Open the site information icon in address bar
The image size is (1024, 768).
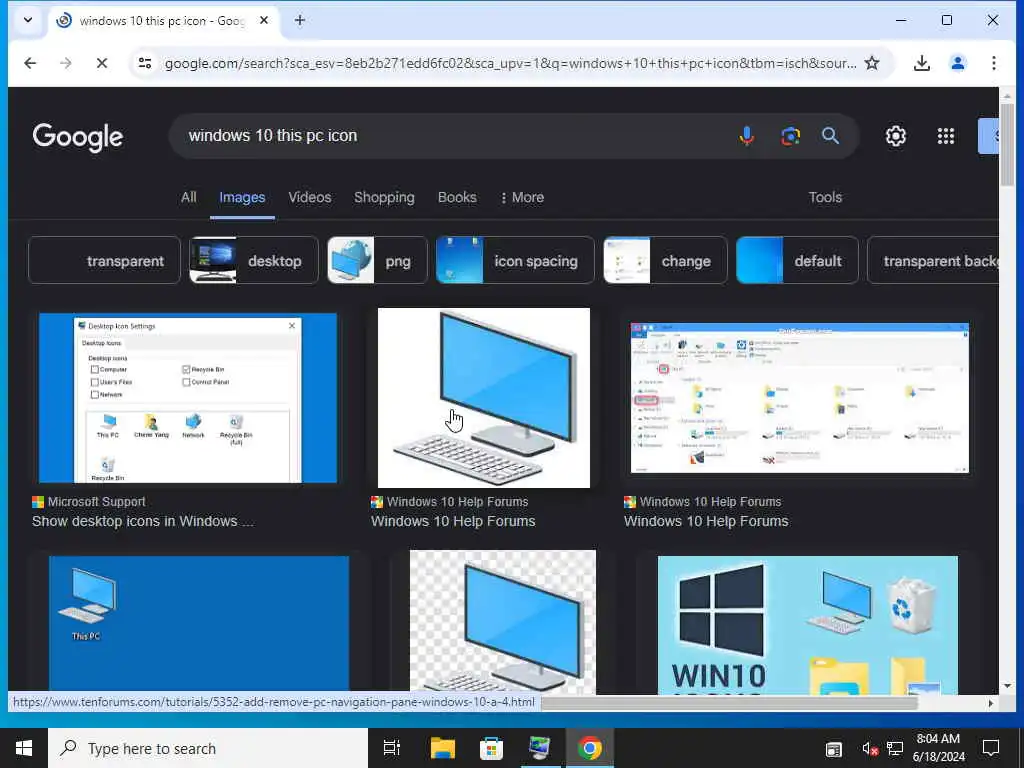tap(145, 63)
